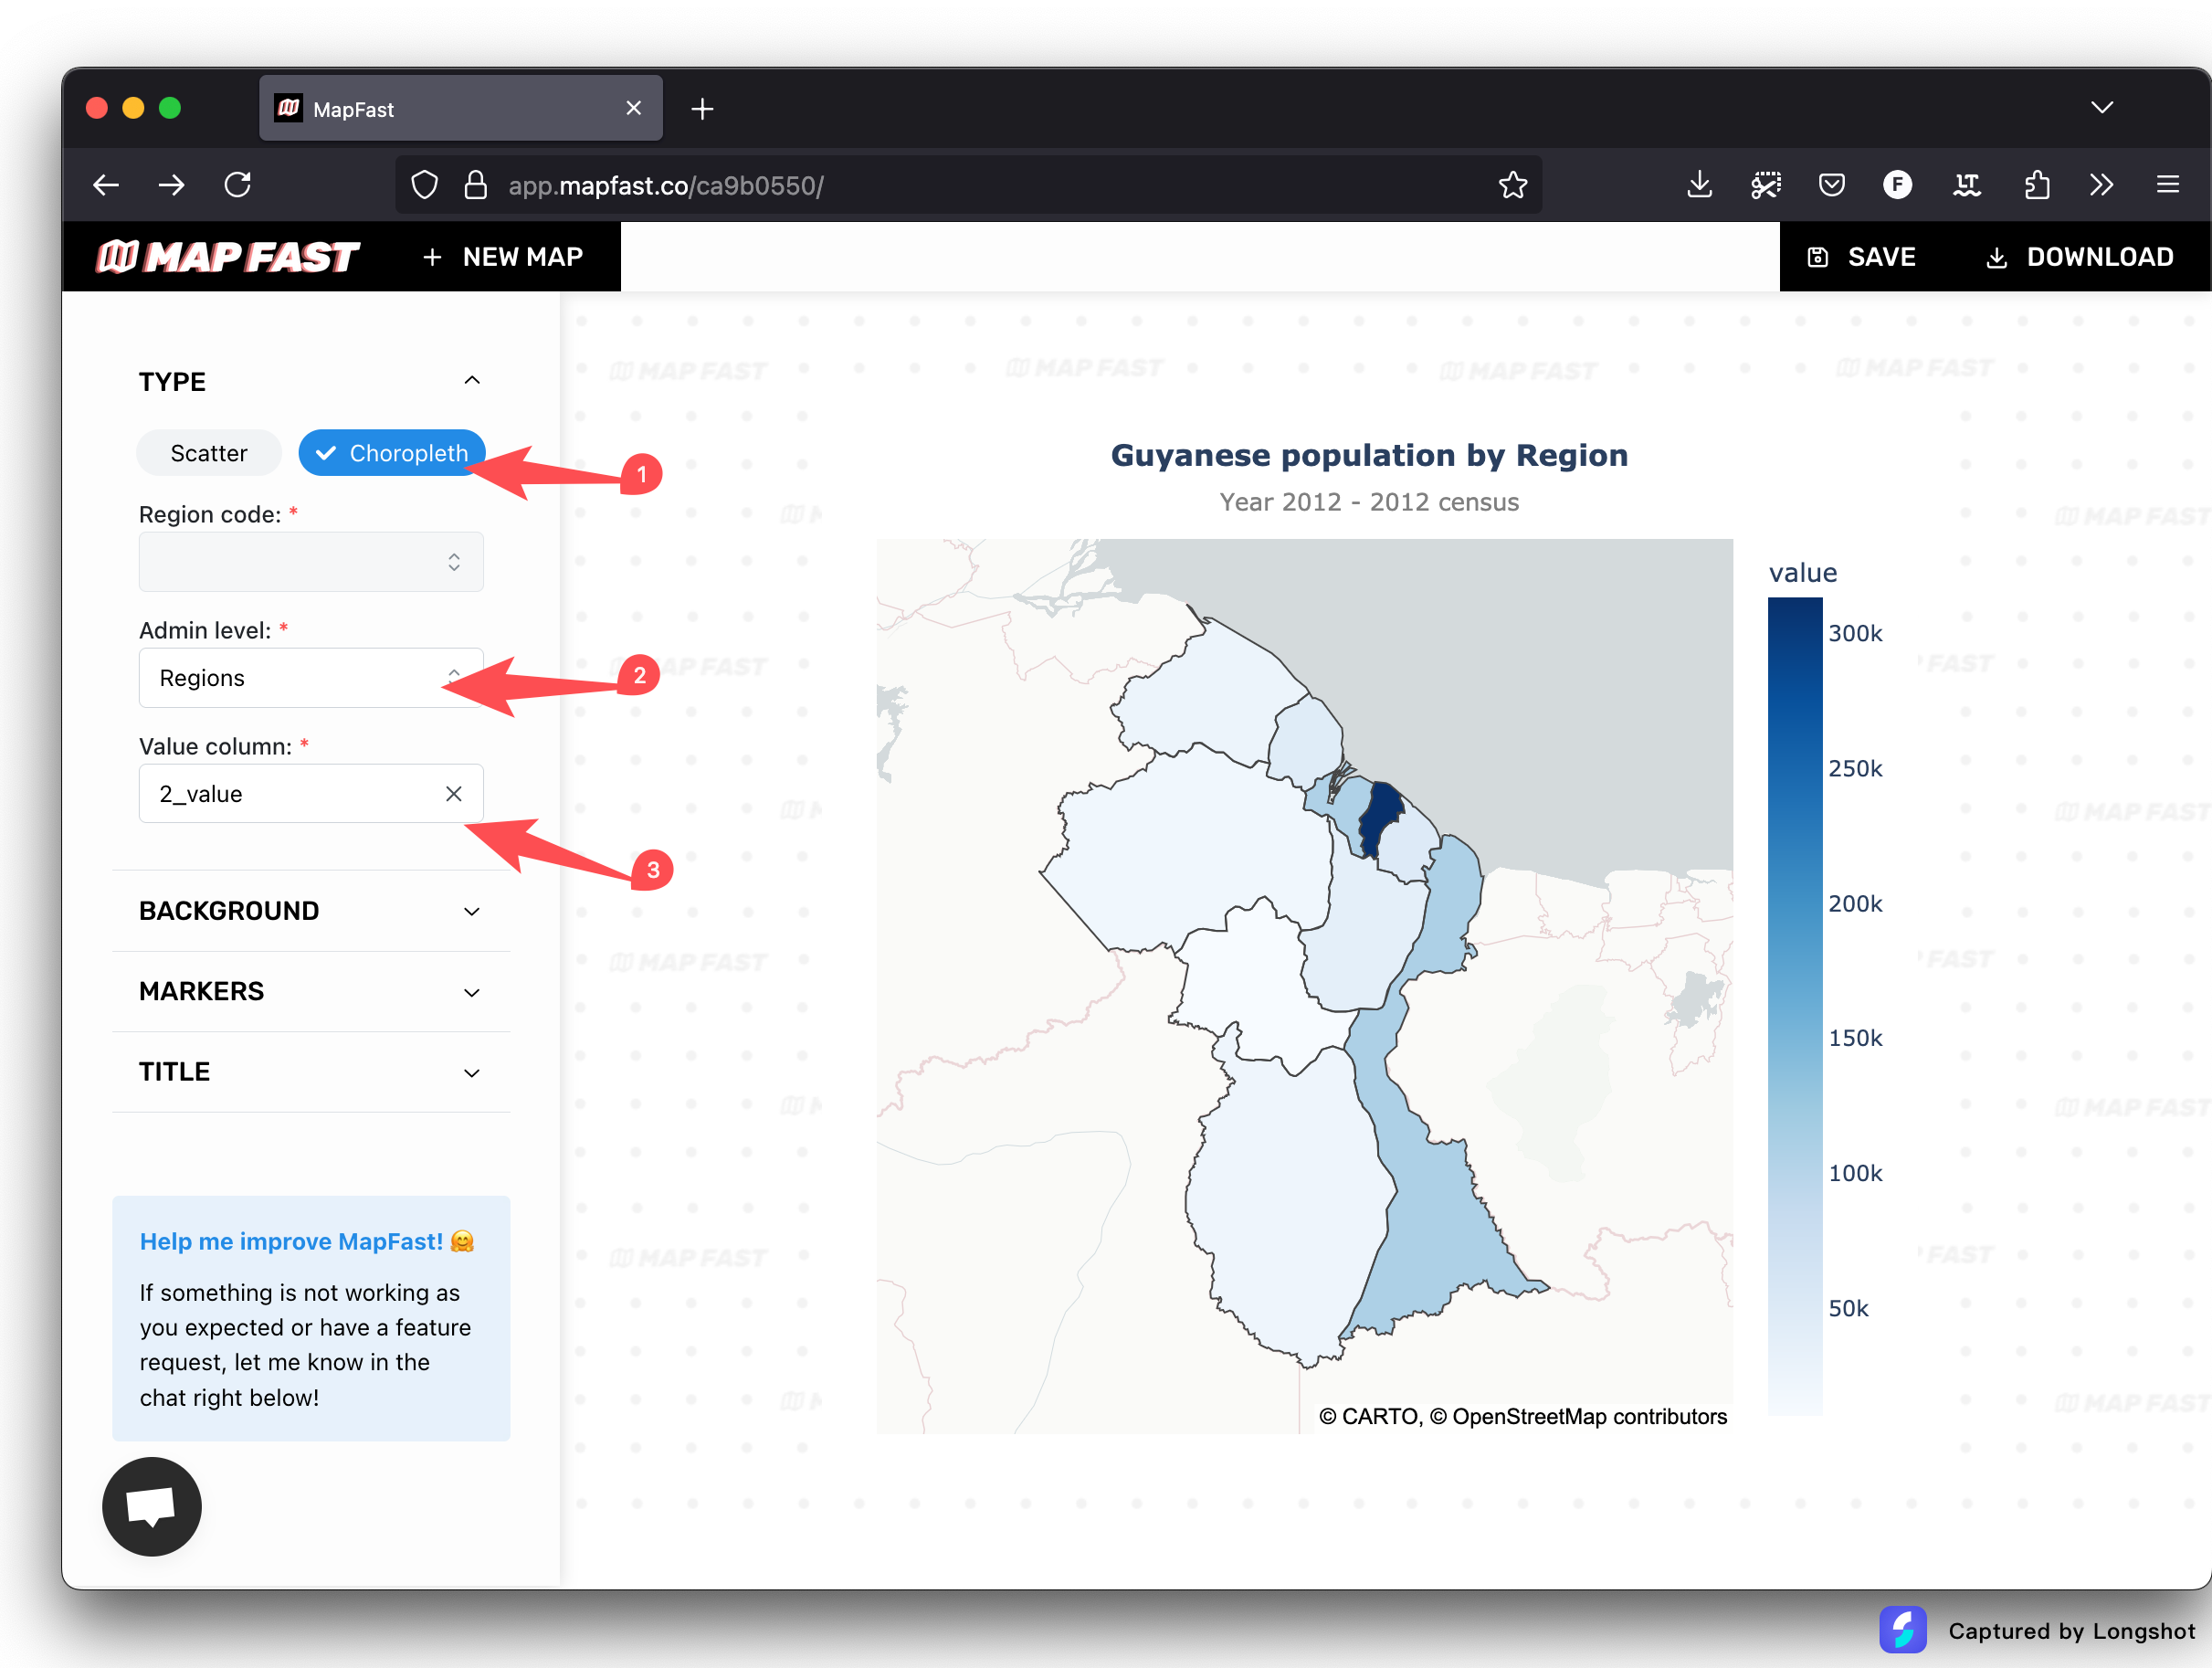Select the Scatter map type

pyautogui.click(x=209, y=453)
